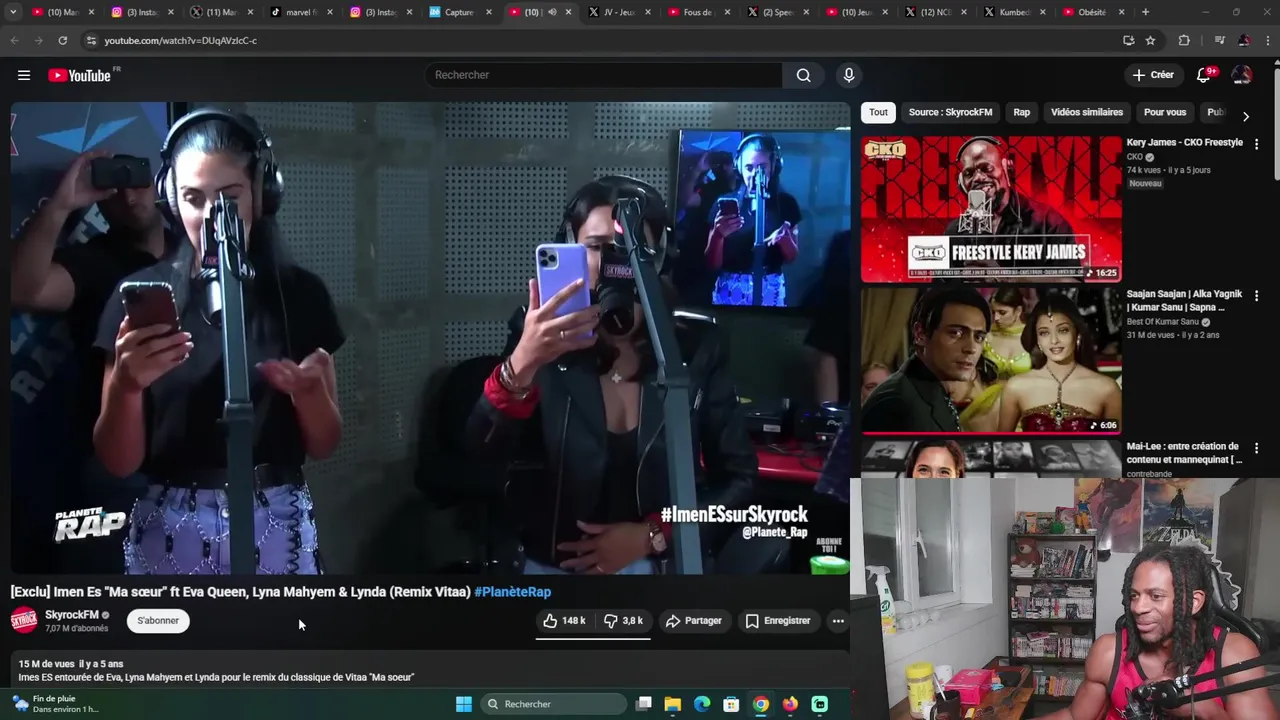Switch to the Obésité tab
The width and height of the screenshot is (1280, 720).
point(1095,12)
